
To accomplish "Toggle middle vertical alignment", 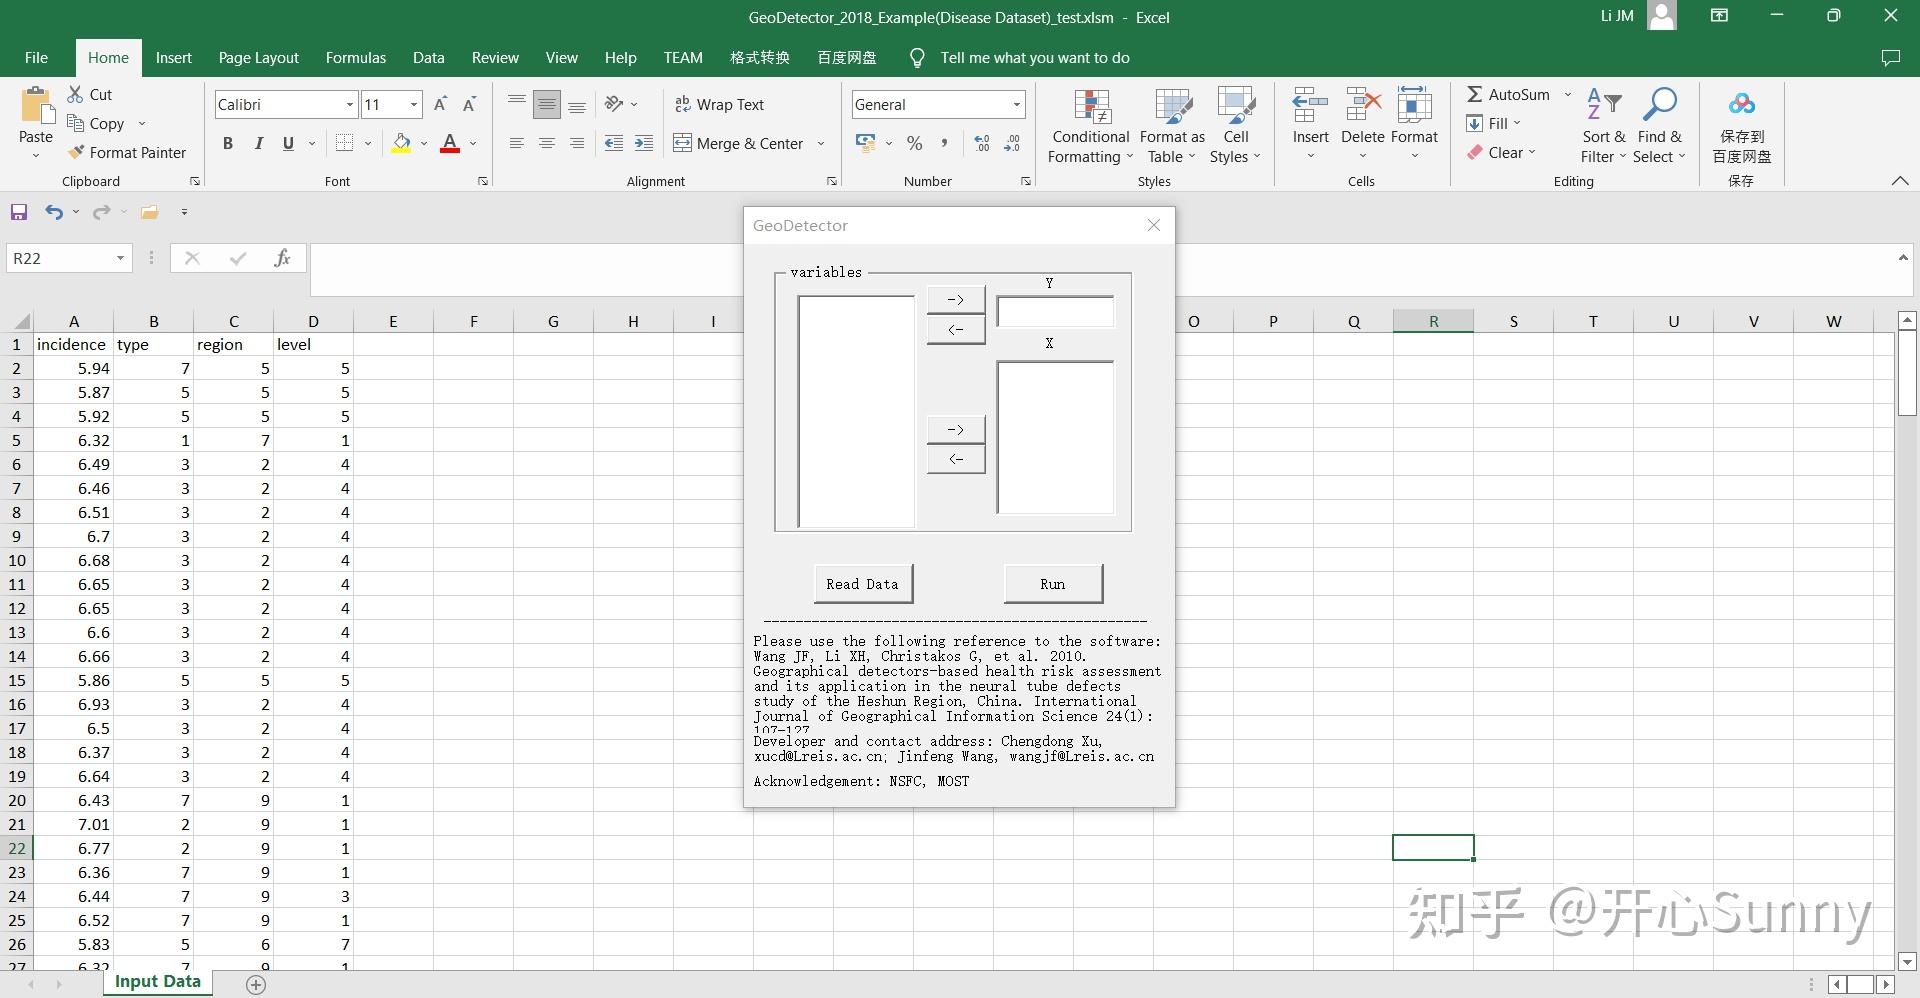I will pyautogui.click(x=547, y=104).
